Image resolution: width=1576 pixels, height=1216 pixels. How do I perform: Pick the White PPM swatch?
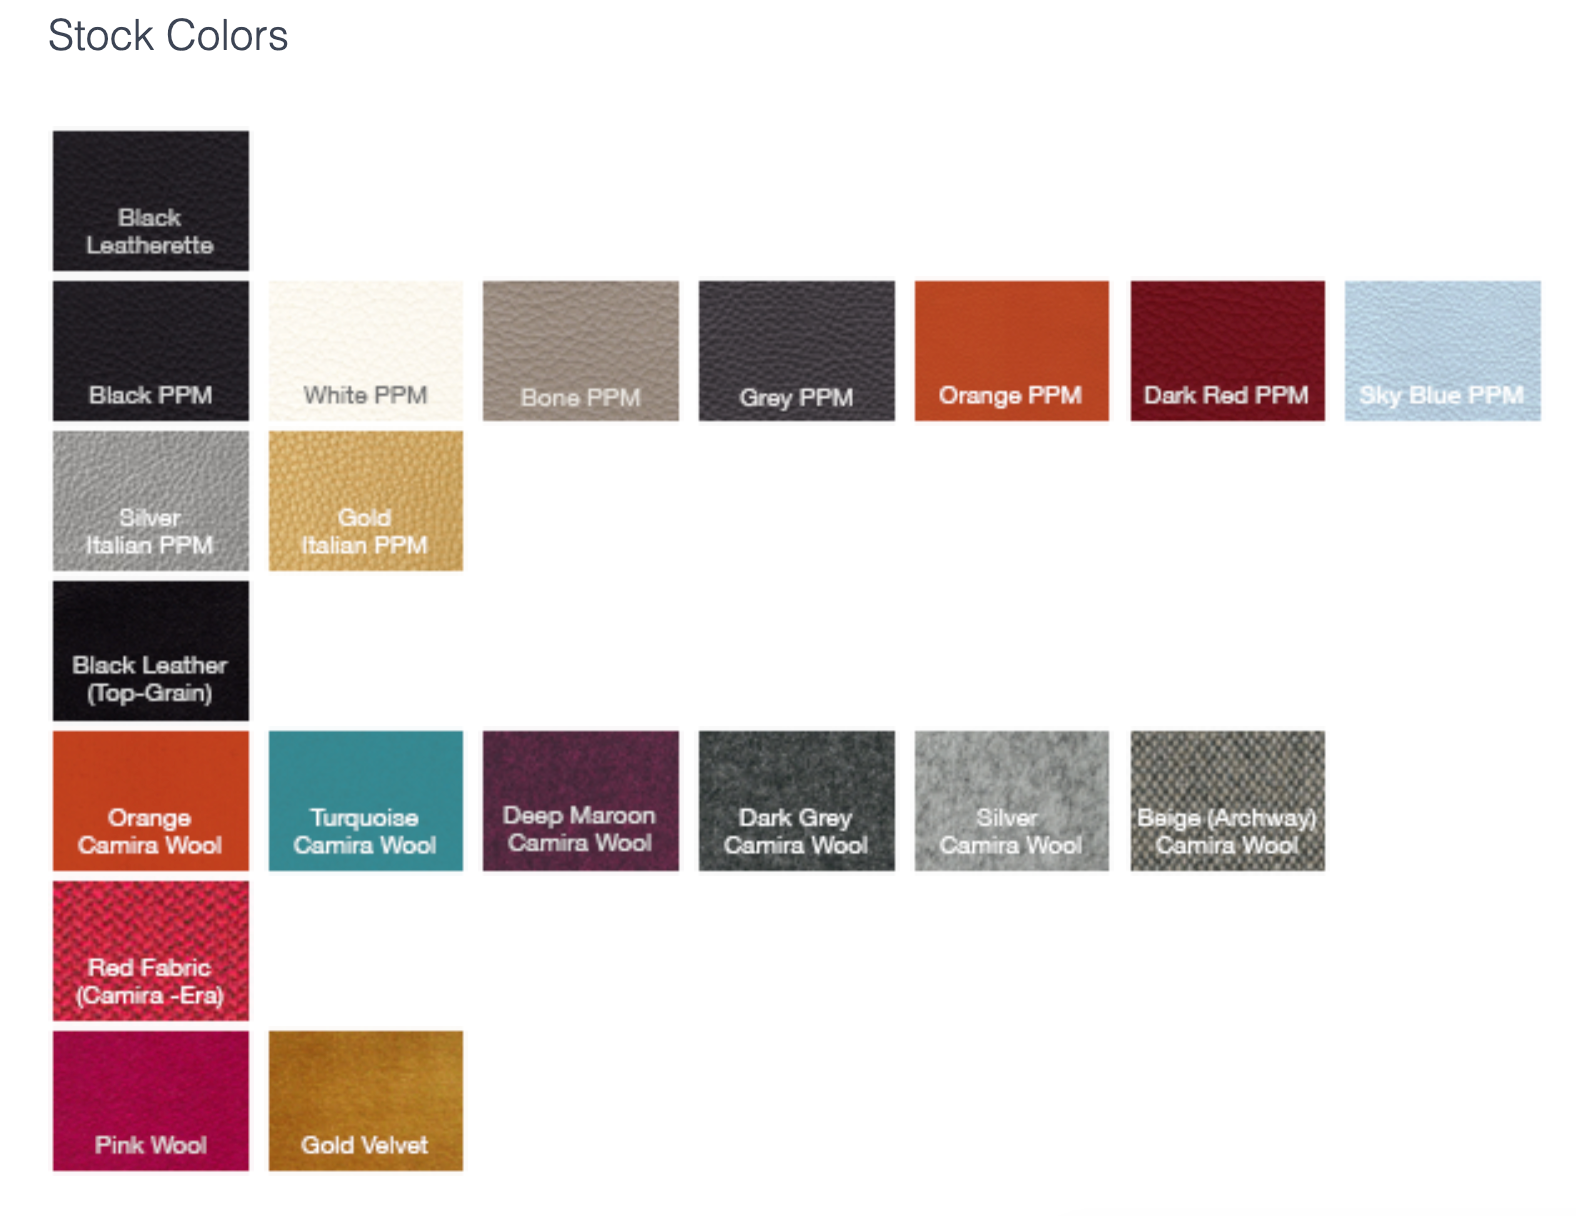[x=366, y=351]
